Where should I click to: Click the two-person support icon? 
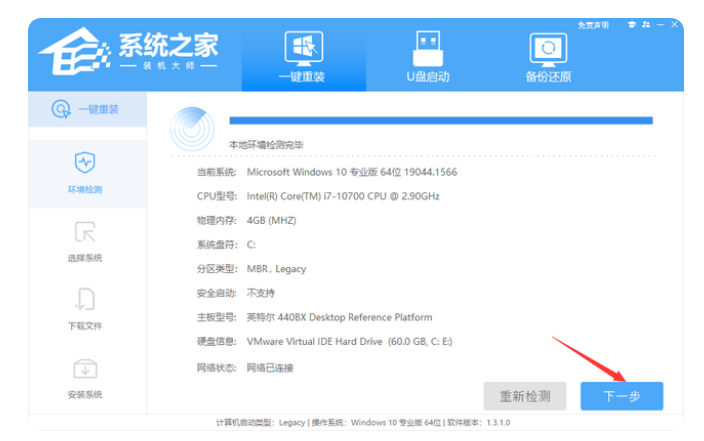644,25
